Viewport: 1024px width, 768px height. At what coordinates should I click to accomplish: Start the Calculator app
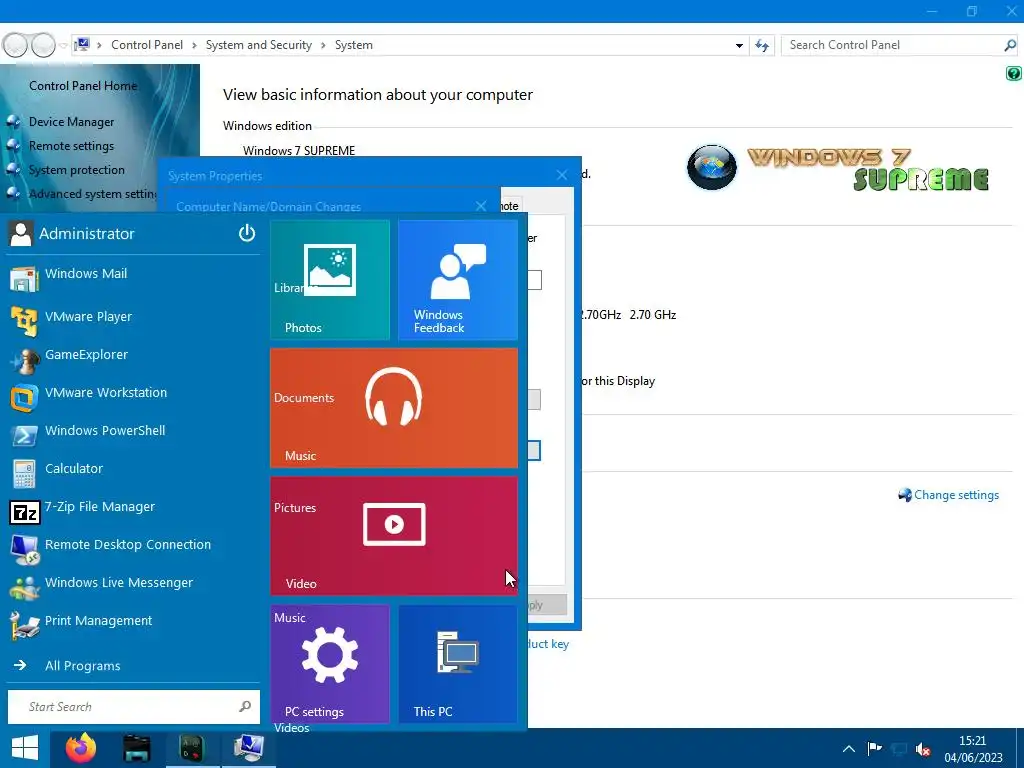tap(74, 468)
